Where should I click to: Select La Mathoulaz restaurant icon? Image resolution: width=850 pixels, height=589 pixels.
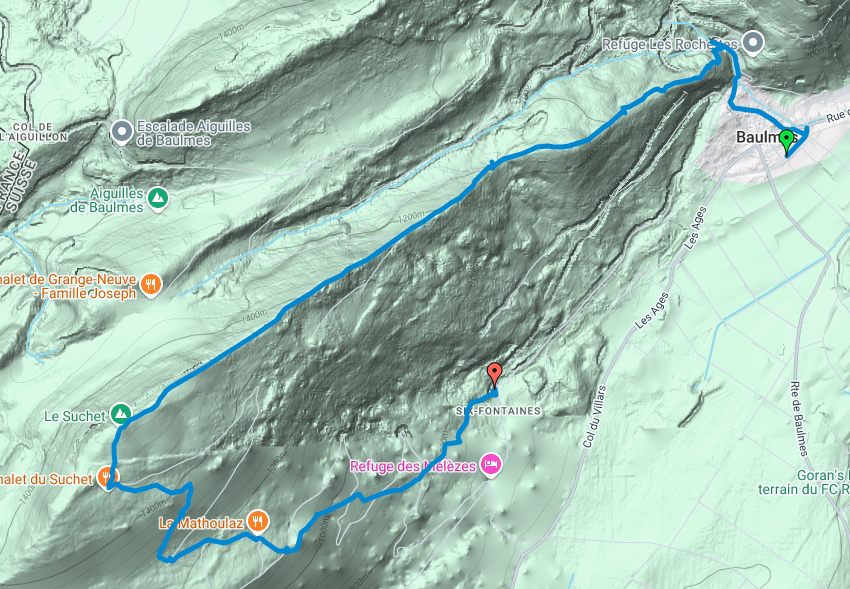pos(257,522)
